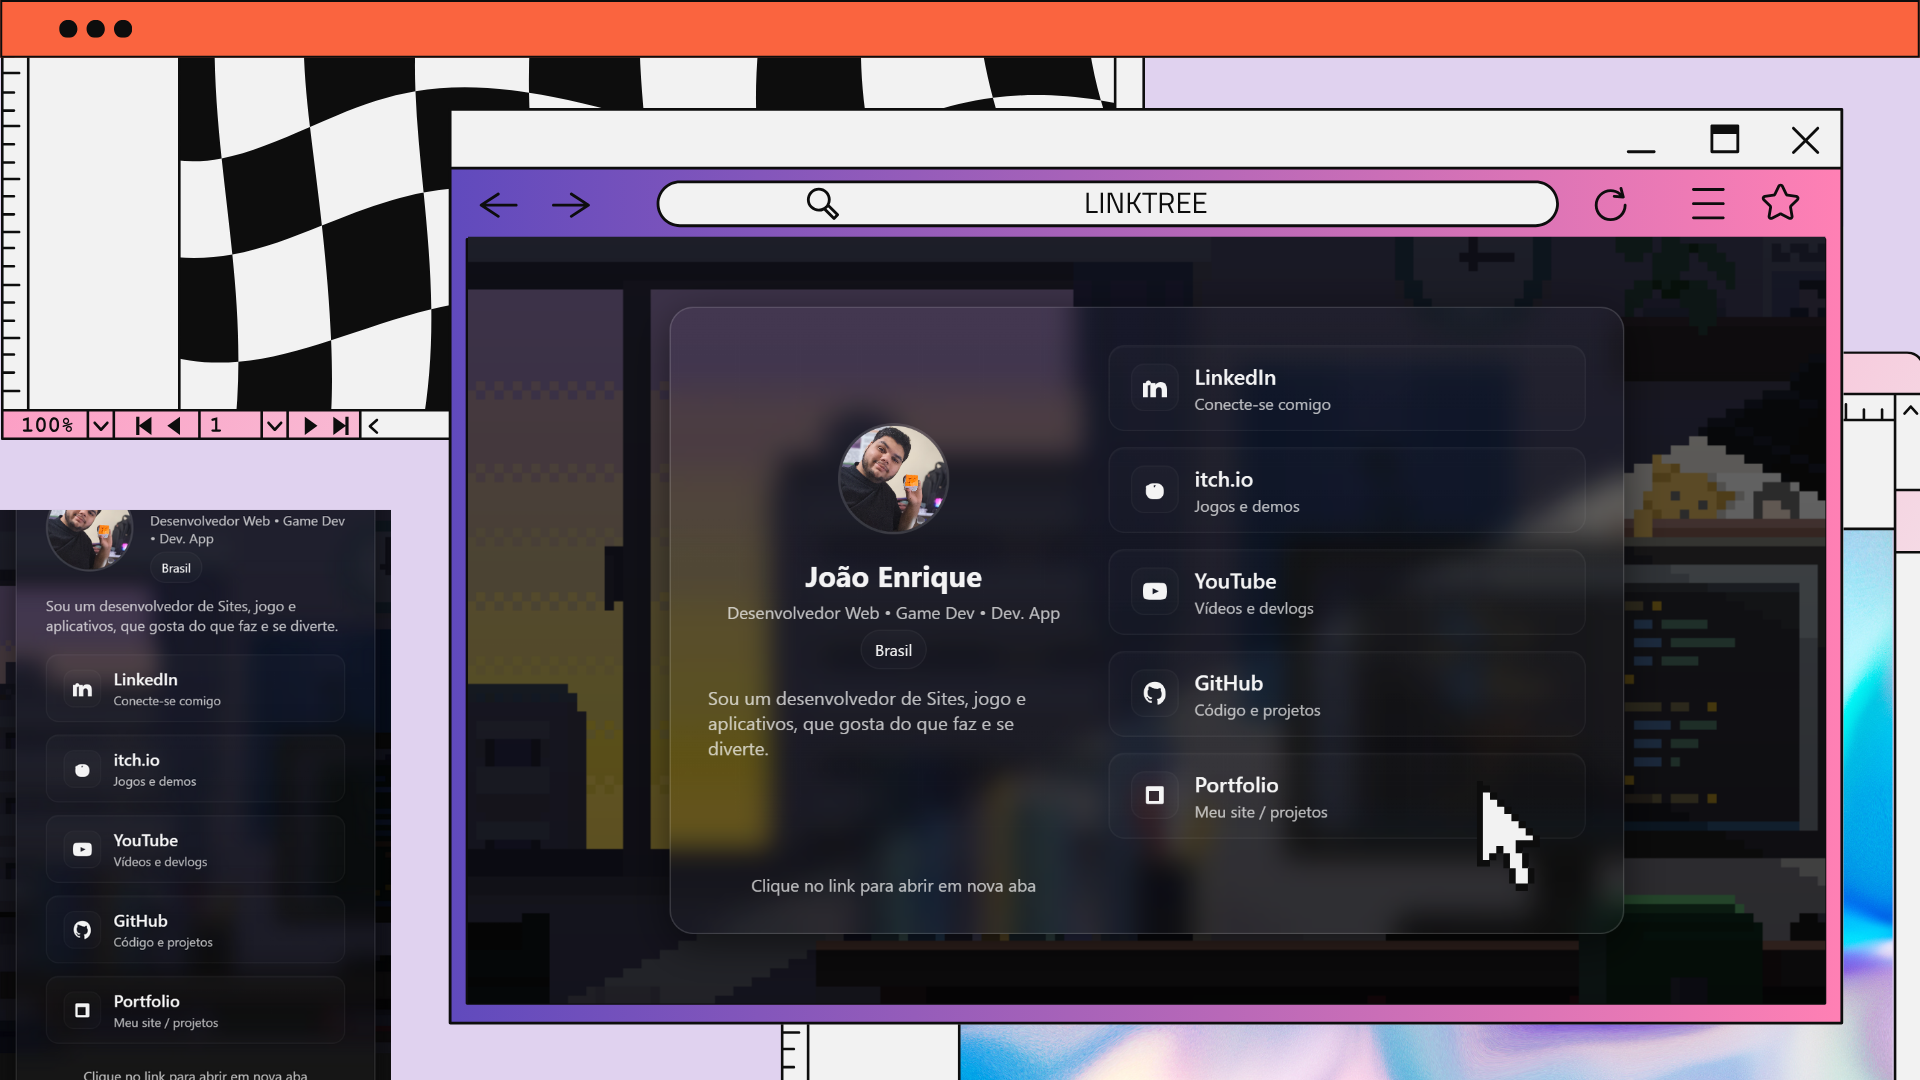
Task: Click the YouTube play icon in the main card
Action: tap(1154, 592)
